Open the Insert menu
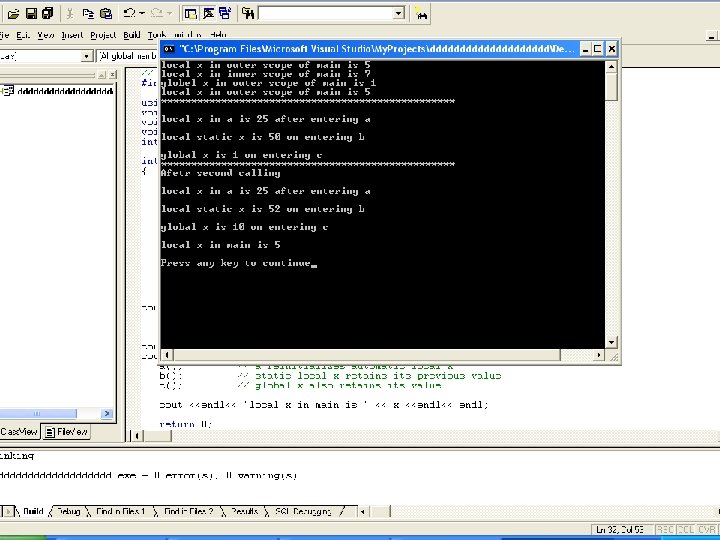720x540 pixels. 72,35
